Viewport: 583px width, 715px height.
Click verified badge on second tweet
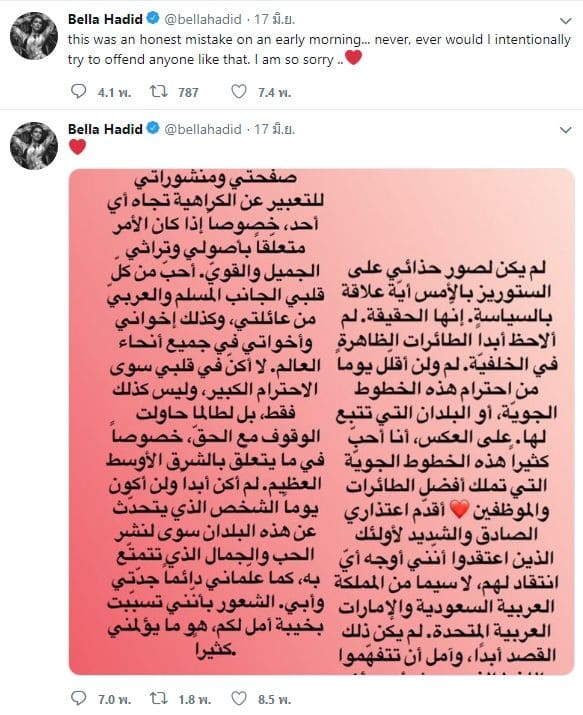pos(153,129)
